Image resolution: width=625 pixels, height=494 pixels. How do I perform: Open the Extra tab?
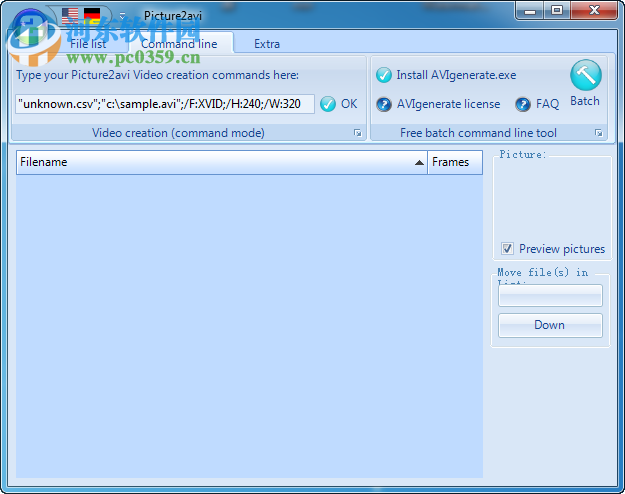point(267,43)
